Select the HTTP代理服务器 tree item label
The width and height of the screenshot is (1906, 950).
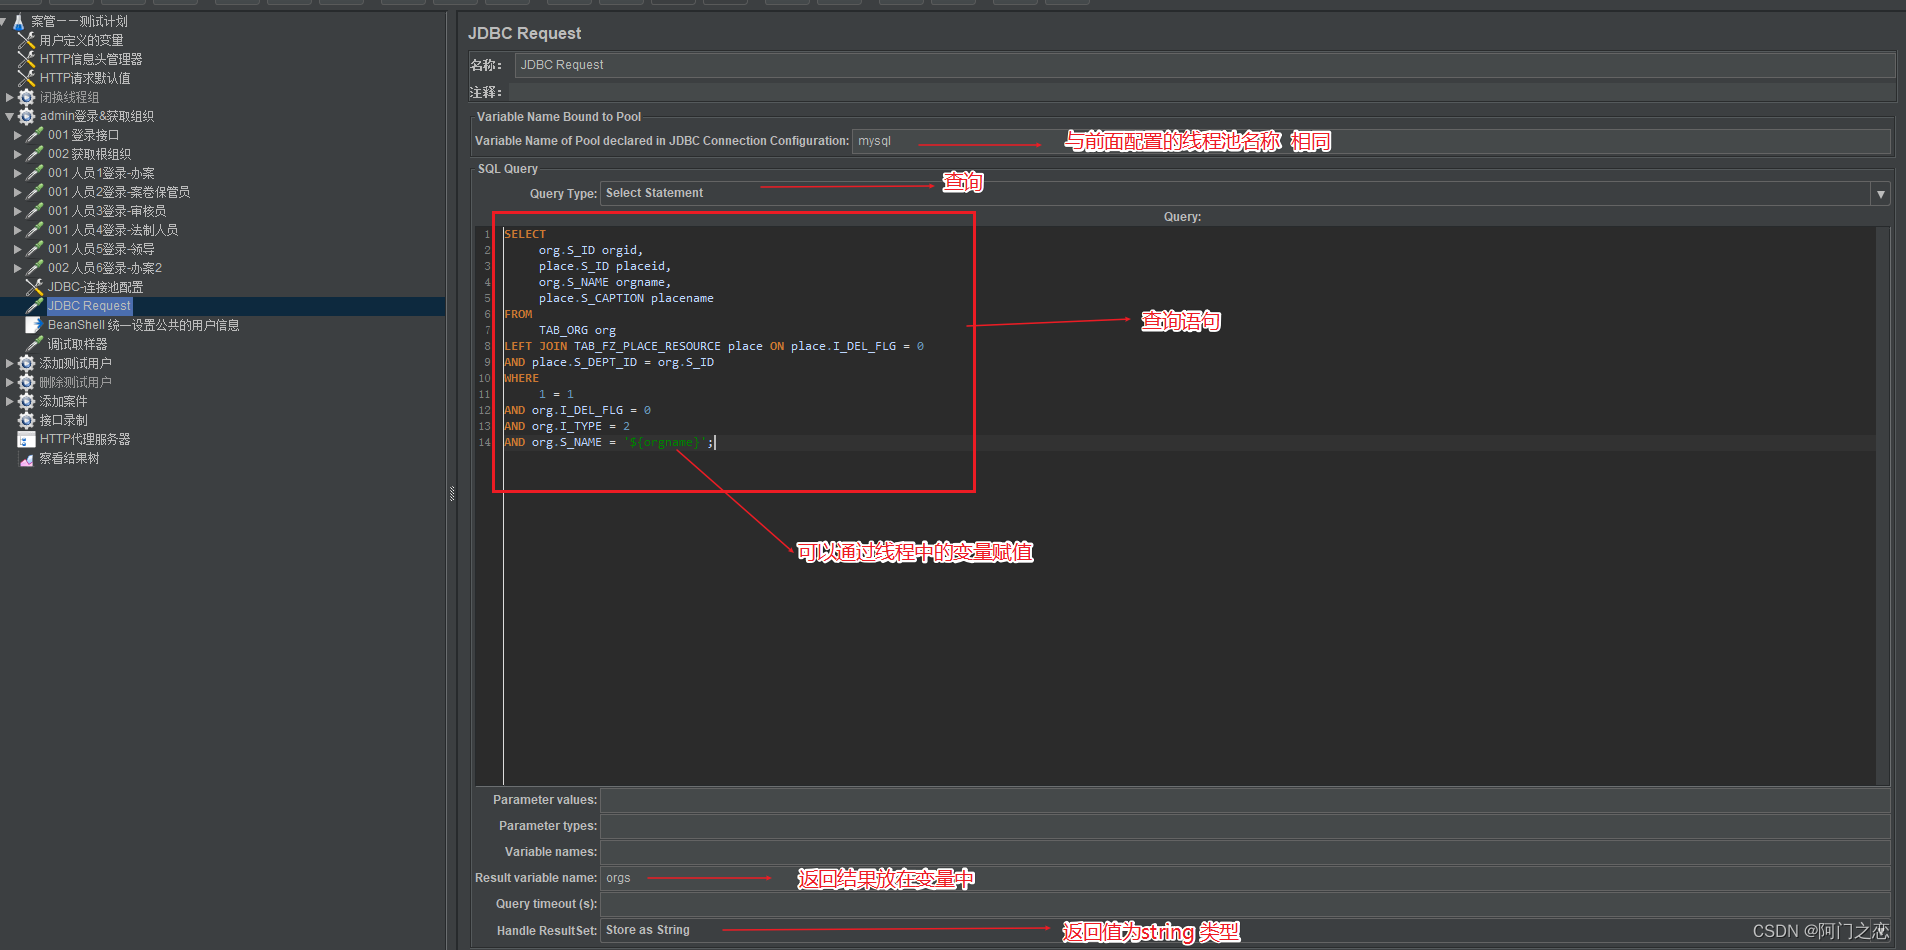pyautogui.click(x=85, y=439)
